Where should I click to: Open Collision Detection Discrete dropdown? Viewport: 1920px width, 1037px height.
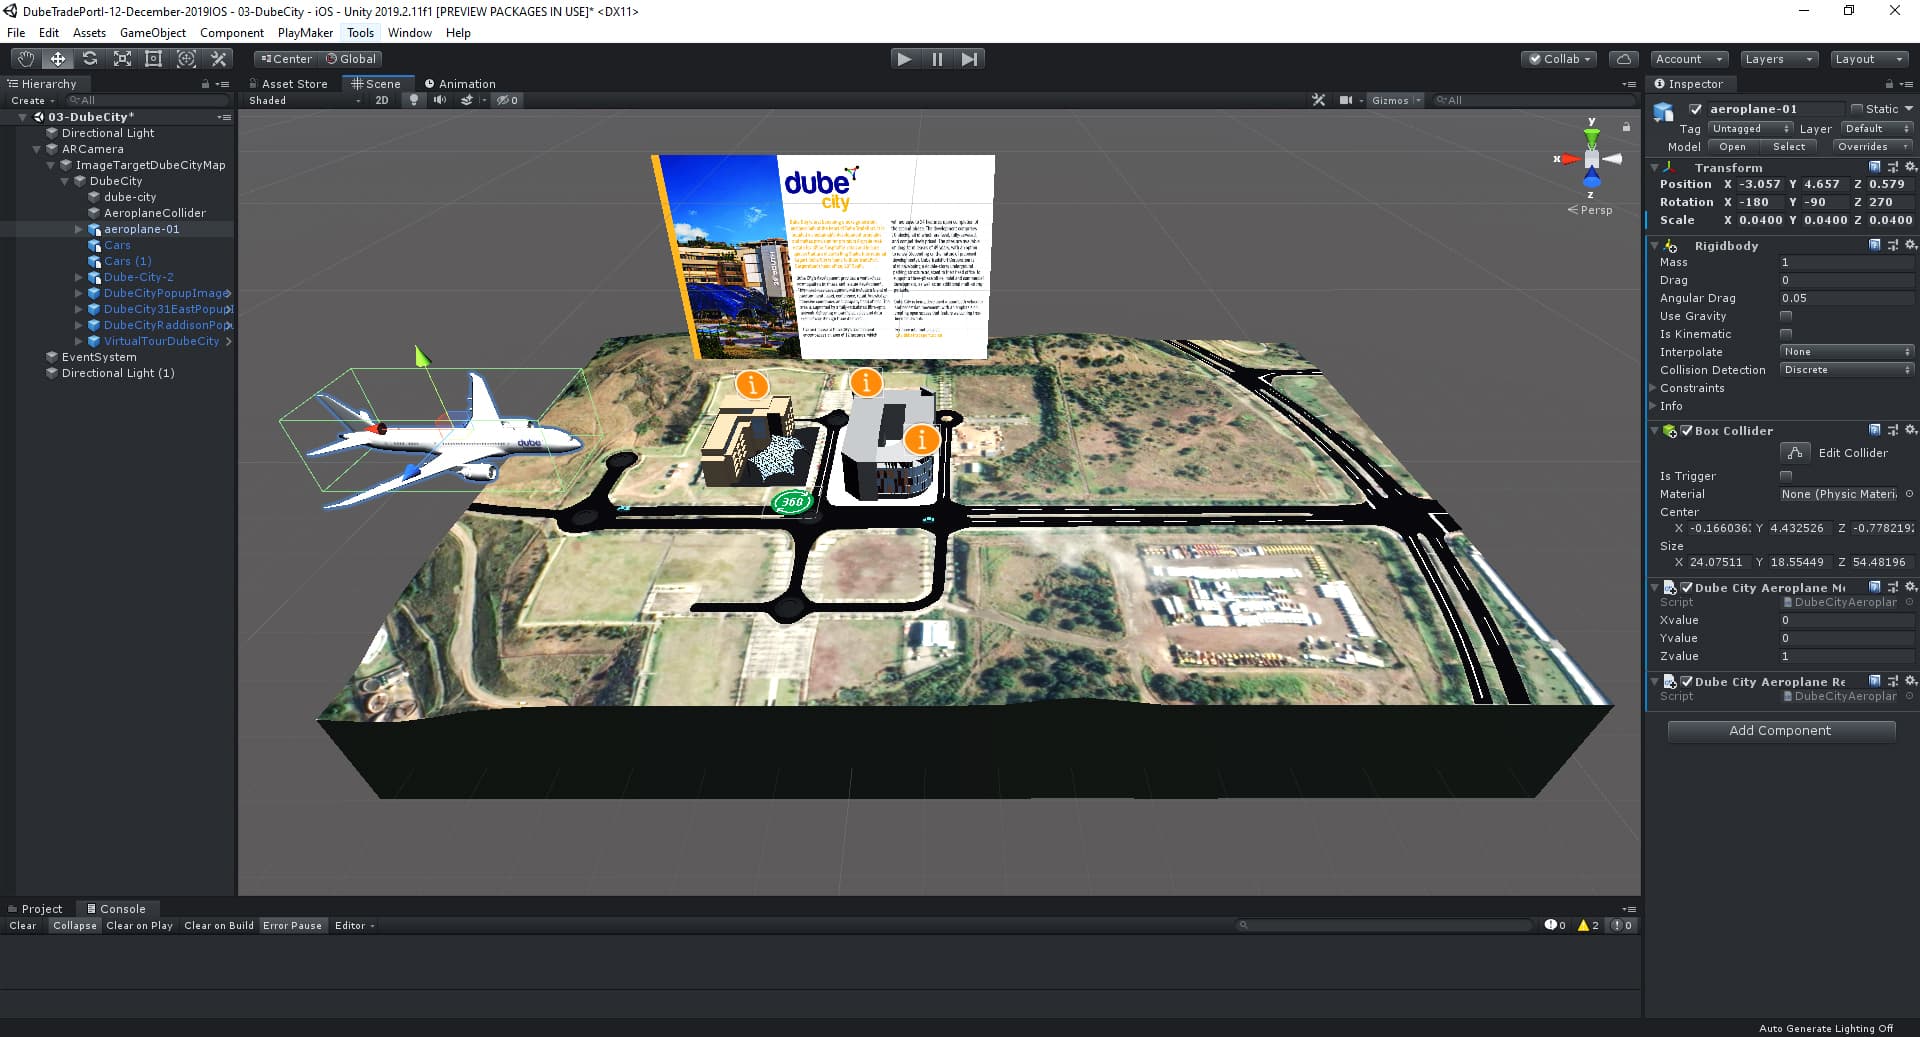[x=1847, y=370]
